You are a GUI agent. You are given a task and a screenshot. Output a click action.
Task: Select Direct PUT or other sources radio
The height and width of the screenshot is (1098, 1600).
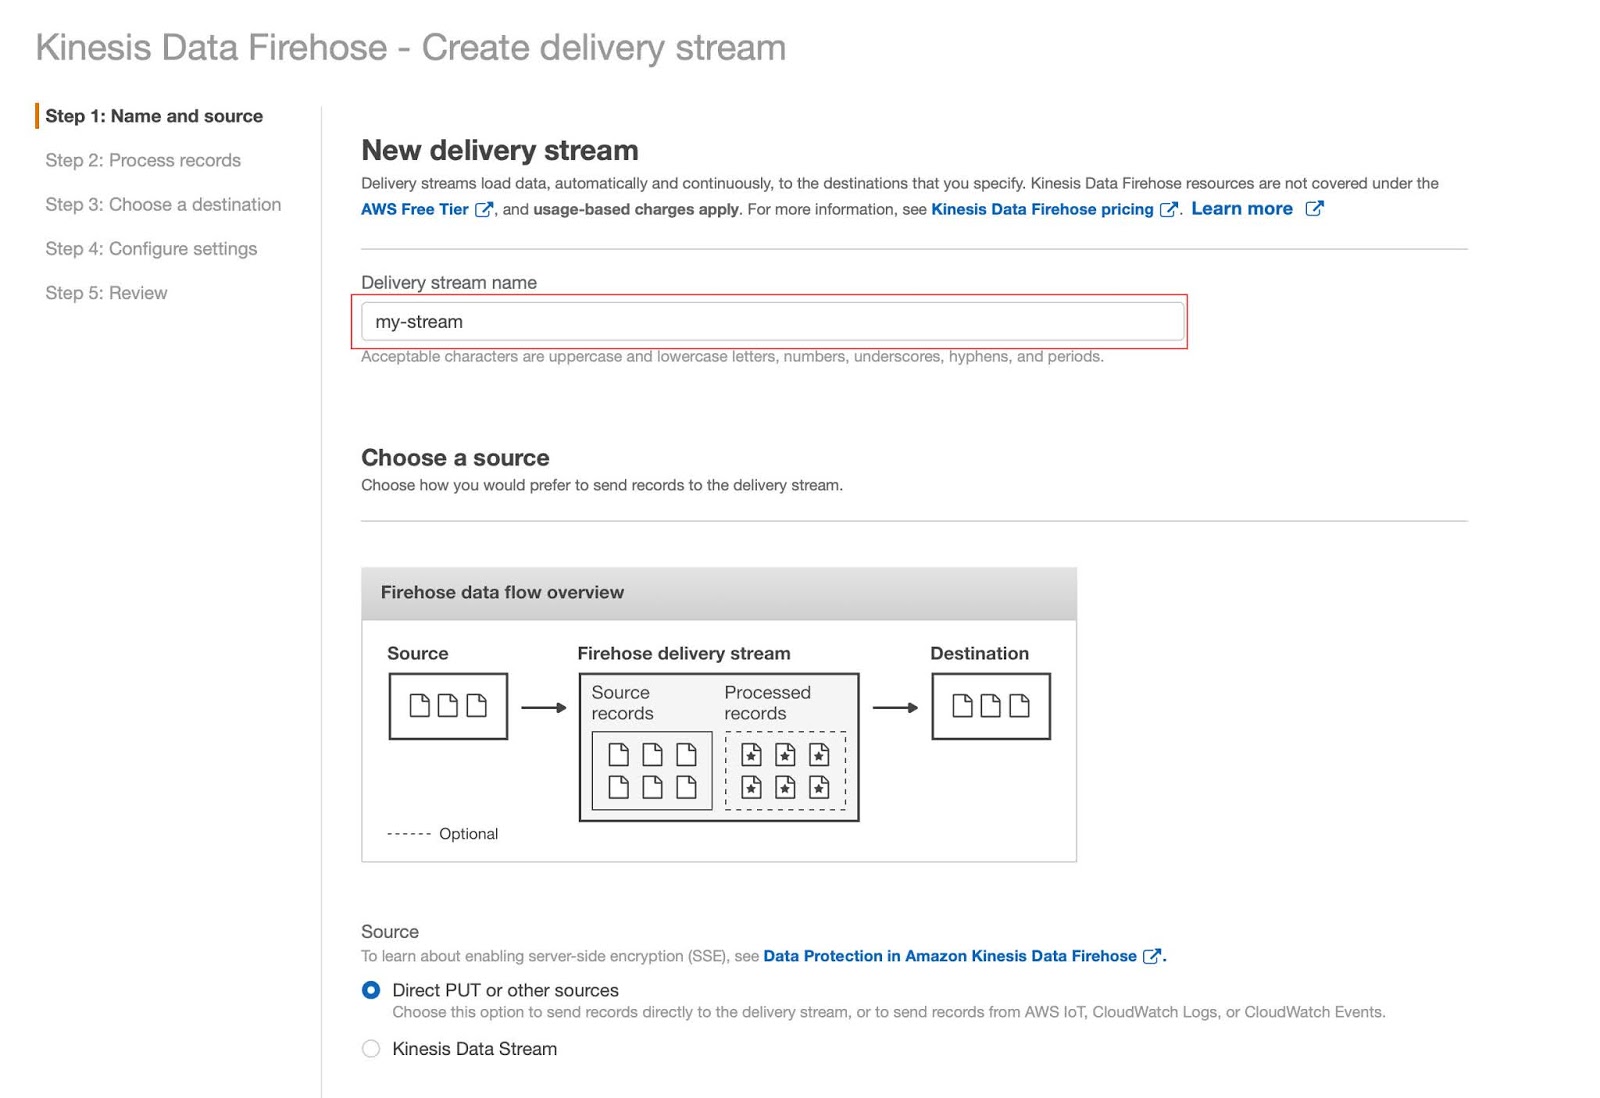point(371,990)
